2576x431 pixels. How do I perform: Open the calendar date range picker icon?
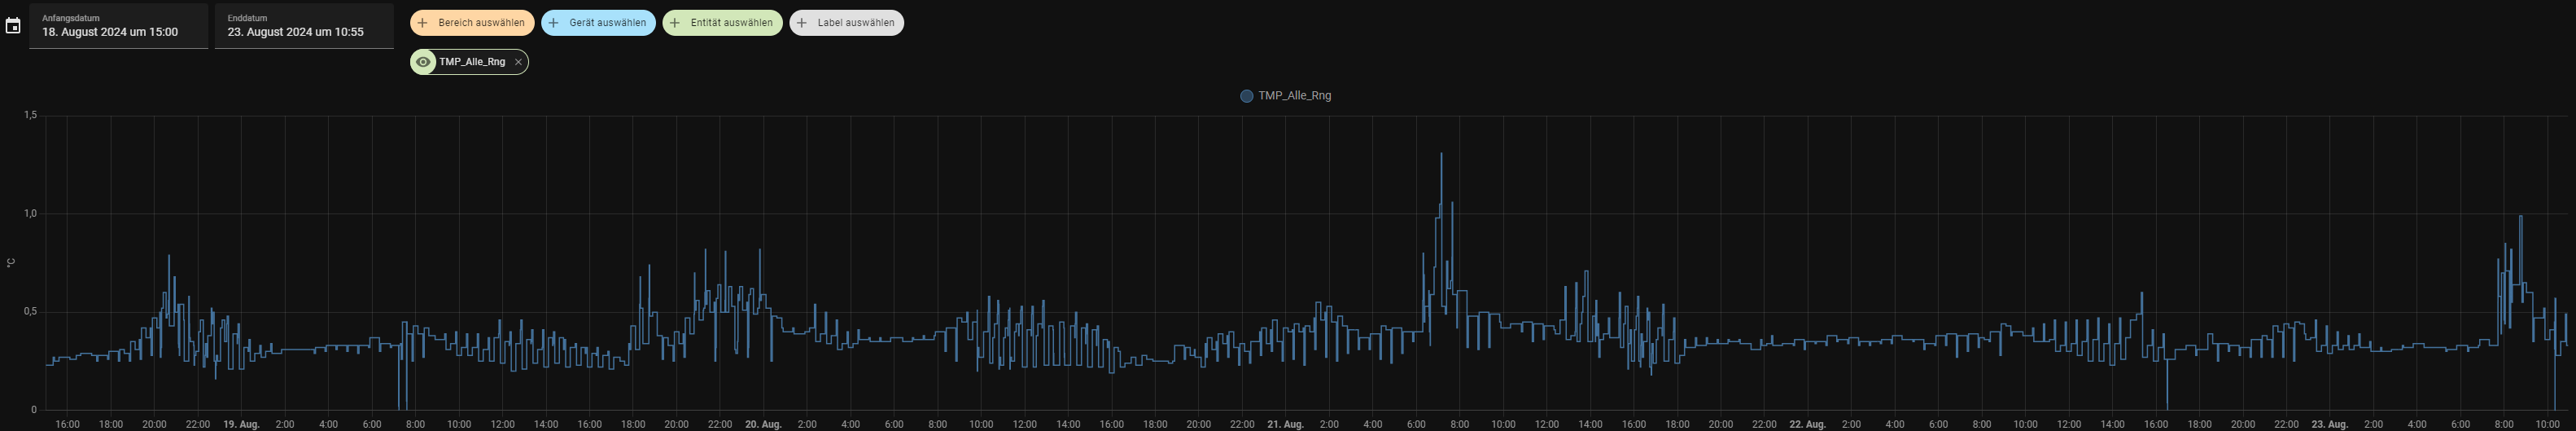click(x=13, y=26)
